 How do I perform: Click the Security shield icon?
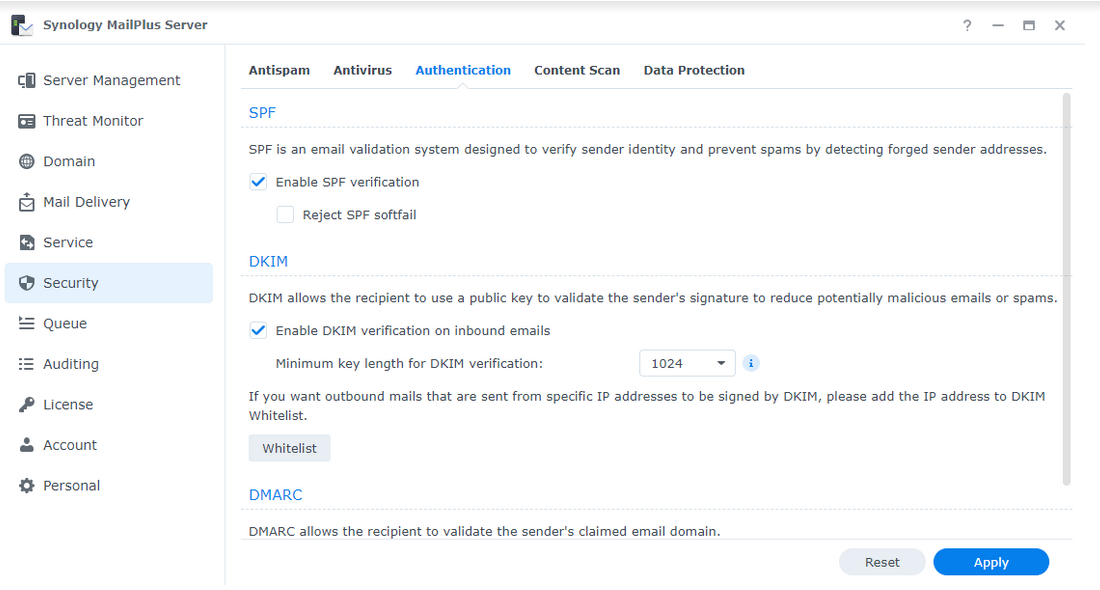[x=27, y=283]
